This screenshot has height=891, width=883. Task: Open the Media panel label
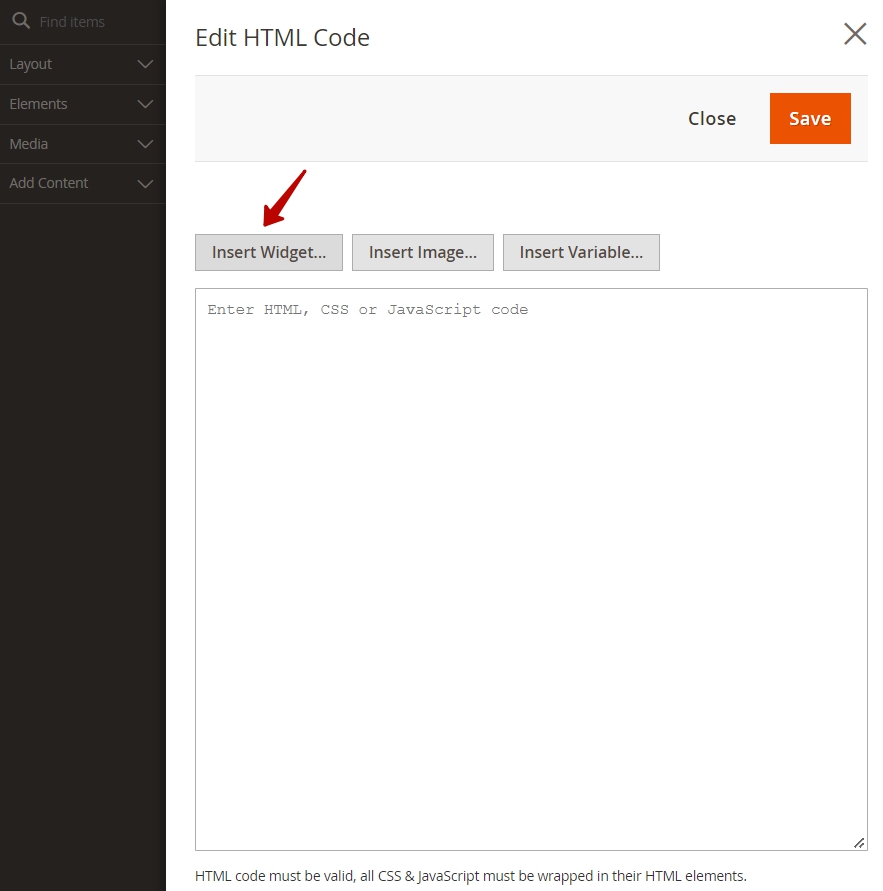(28, 144)
